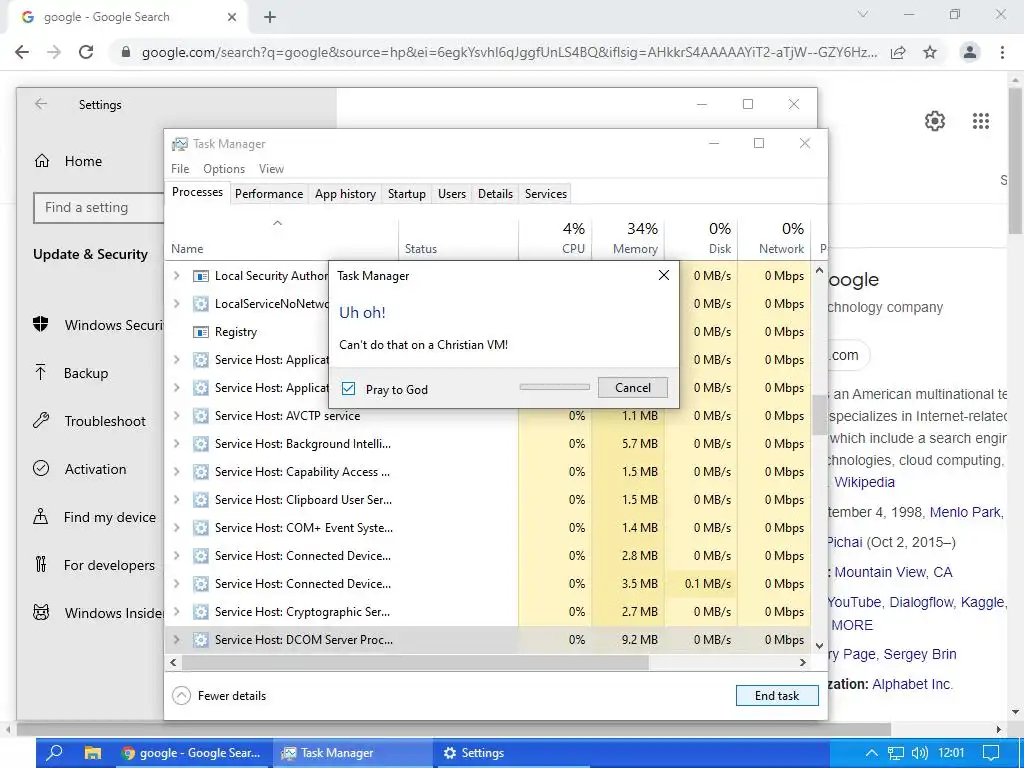Viewport: 1024px width, 768px height.
Task: Close the Uh oh Task Manager dialog
Action: click(x=664, y=276)
